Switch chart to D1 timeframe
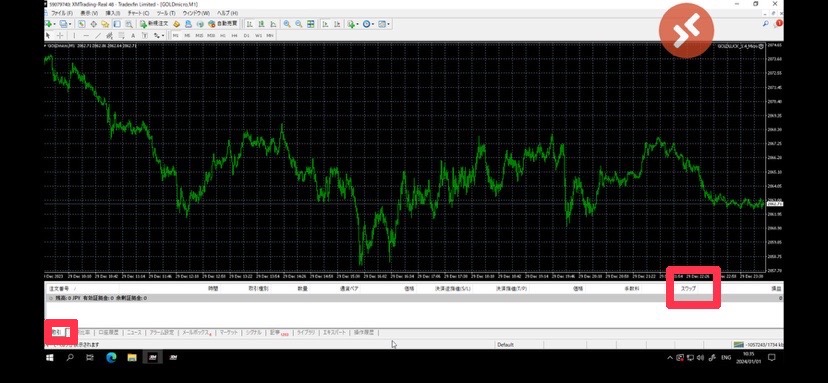 pos(247,35)
